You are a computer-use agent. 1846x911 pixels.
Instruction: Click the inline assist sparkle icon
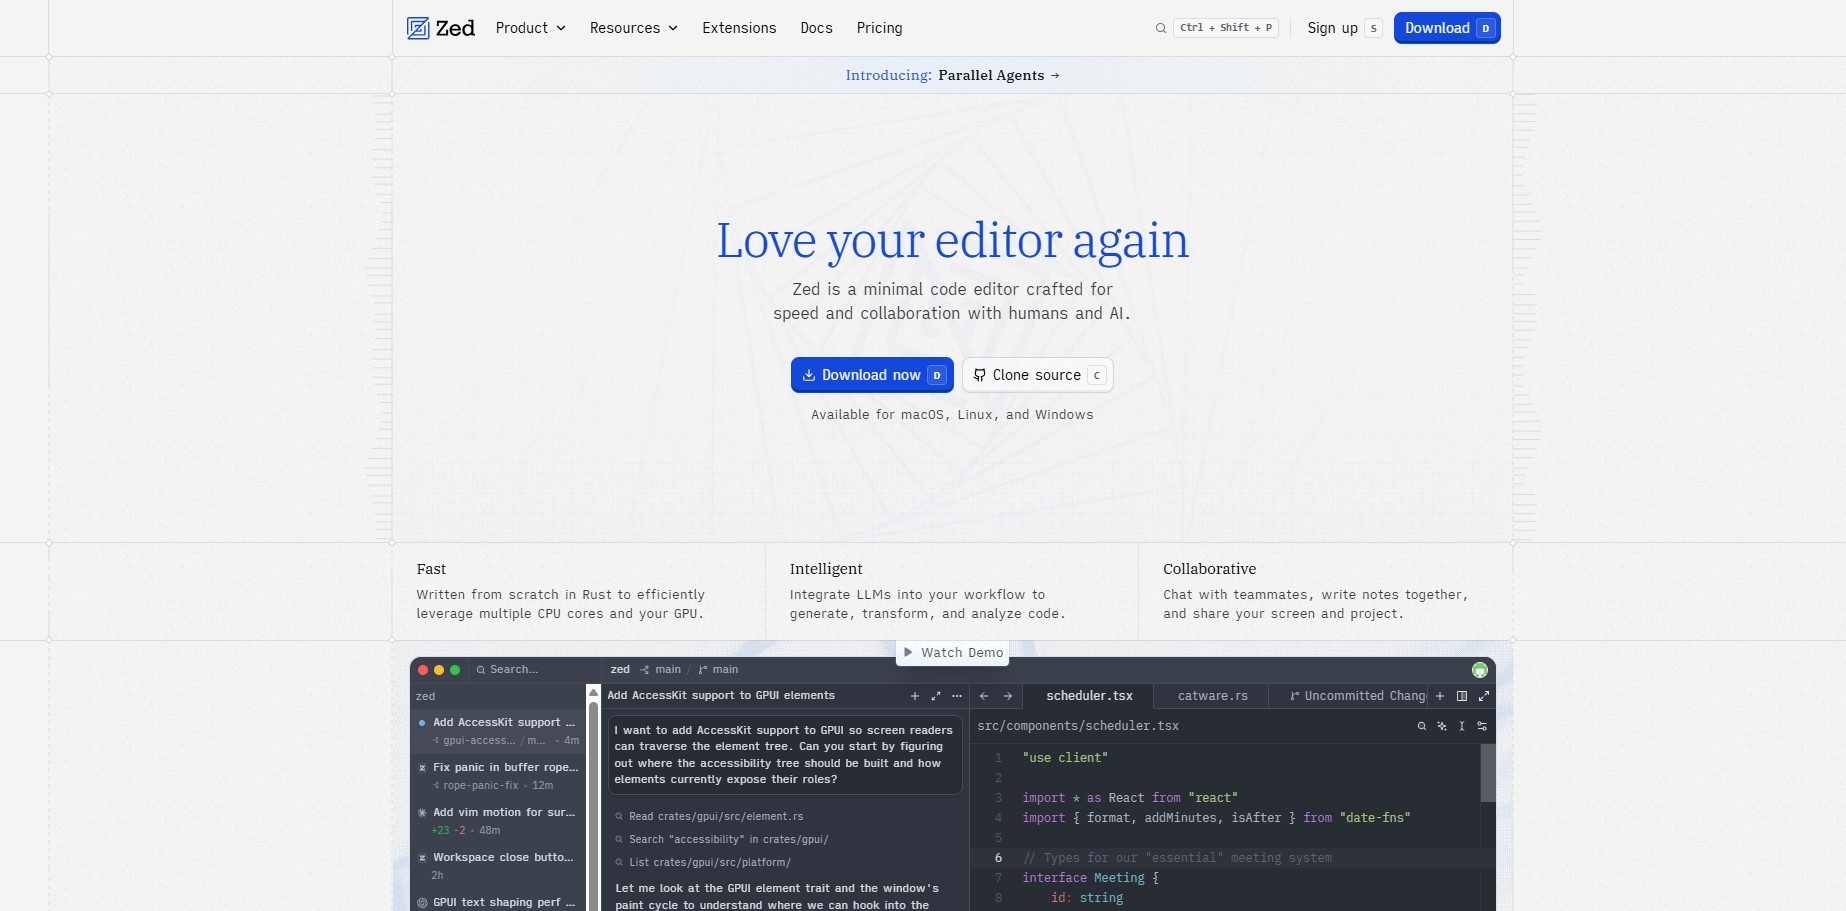click(1442, 726)
